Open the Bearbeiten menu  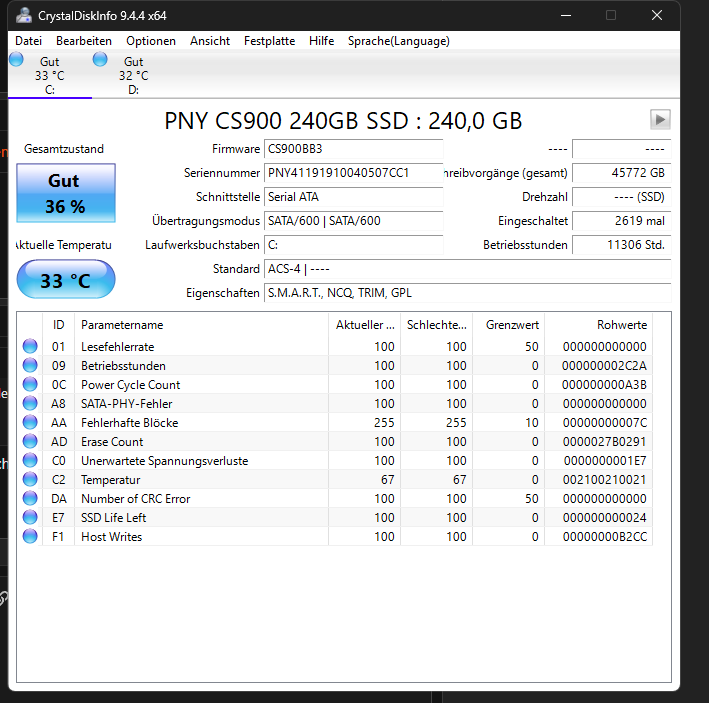pos(84,41)
